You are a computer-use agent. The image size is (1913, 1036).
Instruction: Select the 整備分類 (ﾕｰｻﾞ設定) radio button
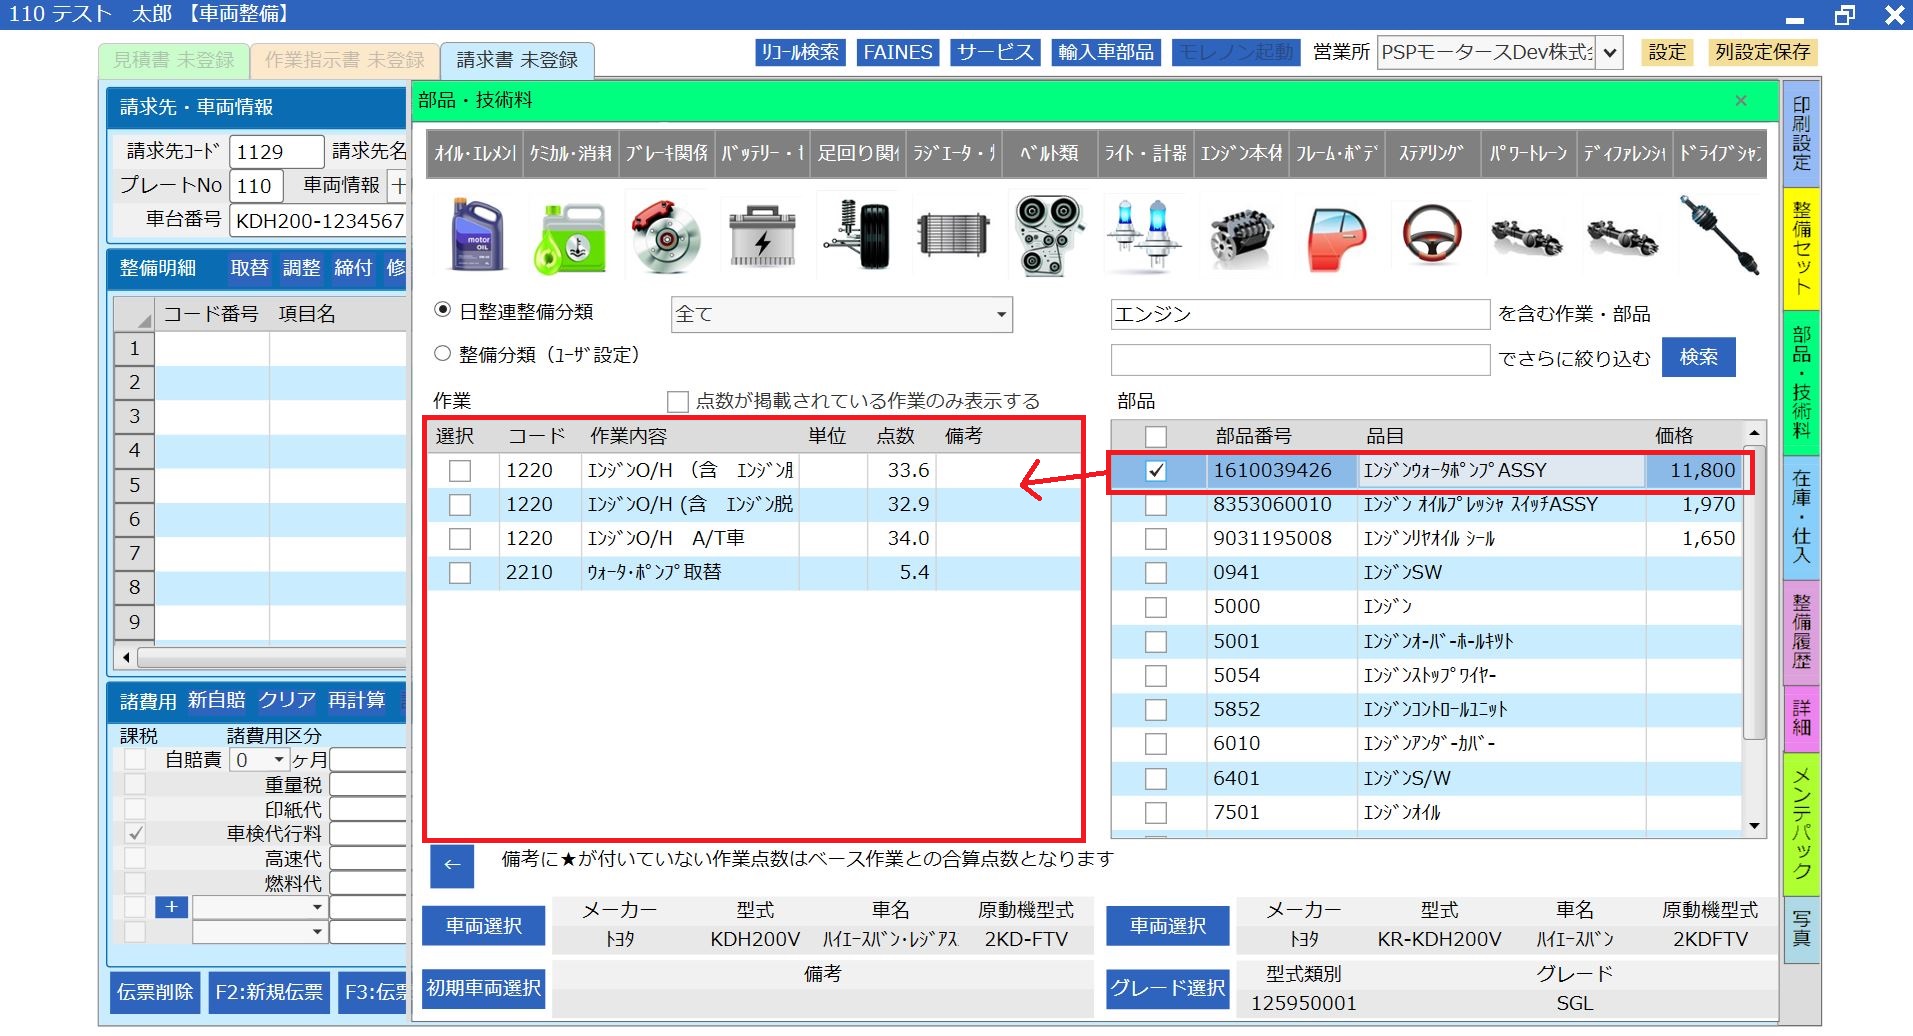point(443,354)
